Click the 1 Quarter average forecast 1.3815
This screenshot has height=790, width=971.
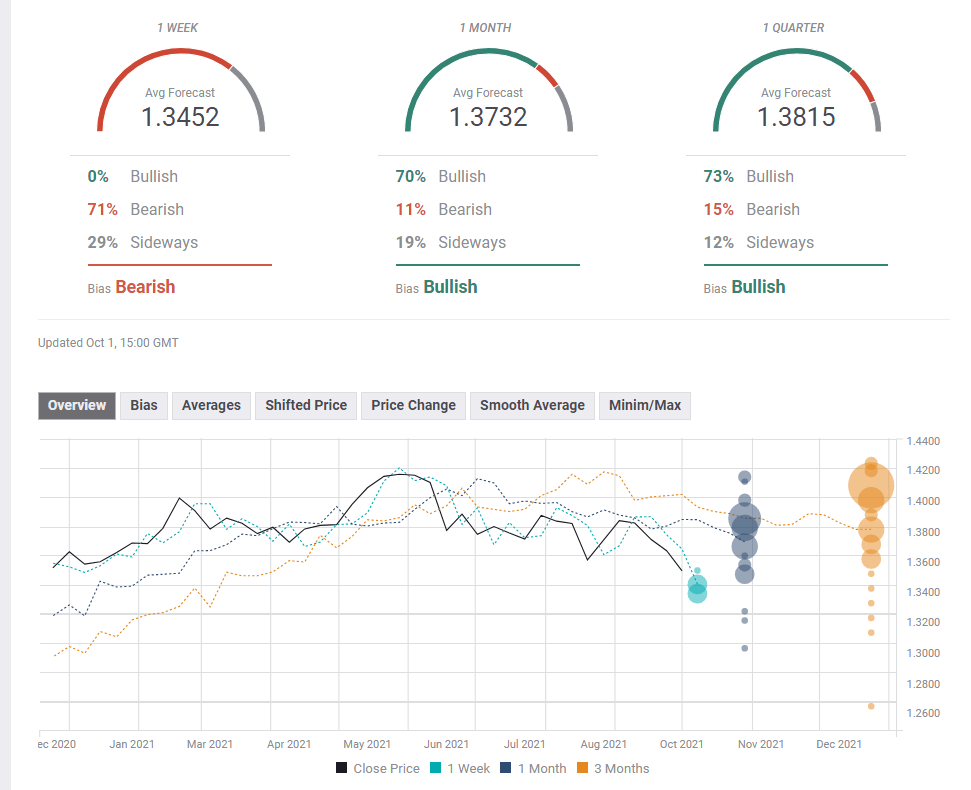(x=796, y=117)
